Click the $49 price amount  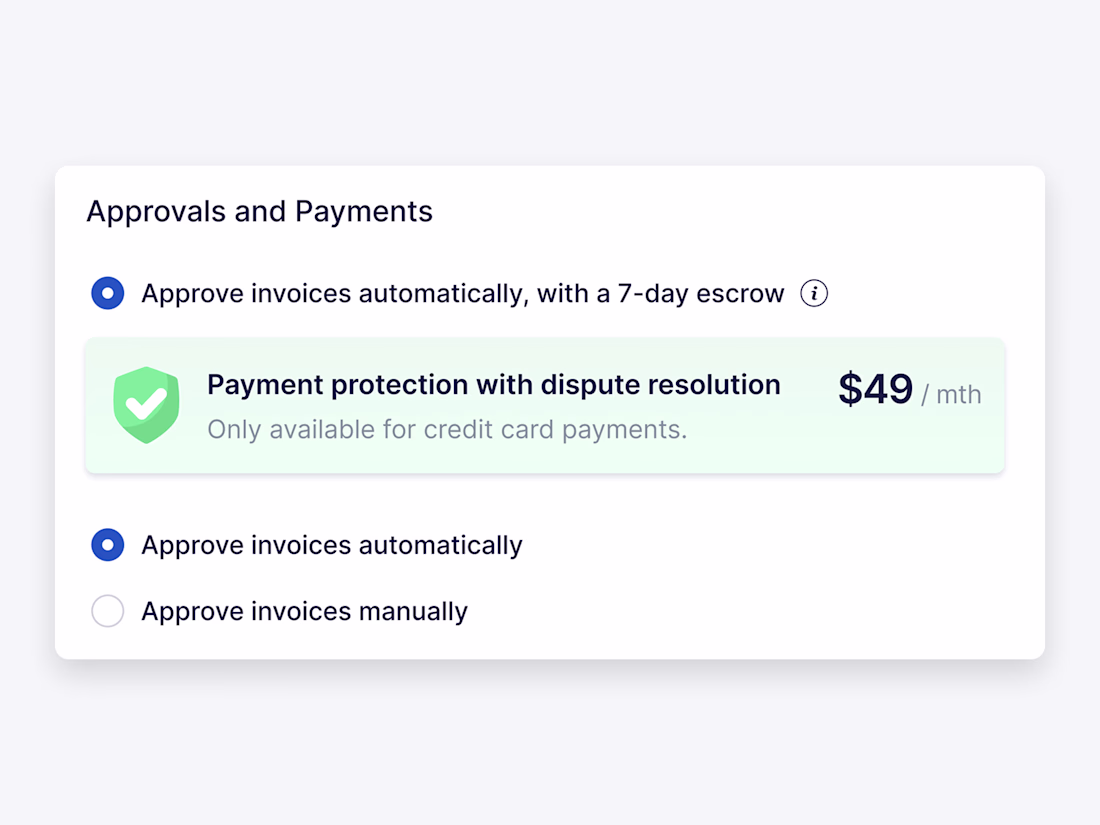(875, 389)
